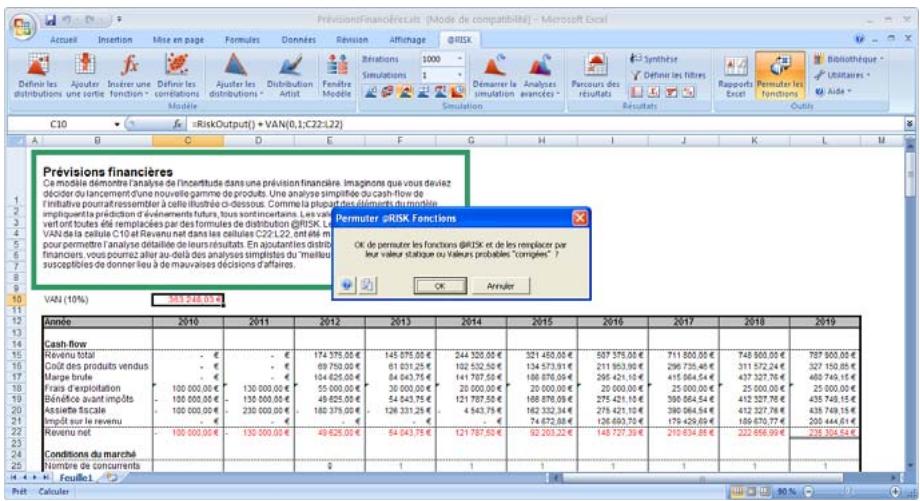
Task: Click Redo in quick access toolbar
Action: [x=90, y=20]
